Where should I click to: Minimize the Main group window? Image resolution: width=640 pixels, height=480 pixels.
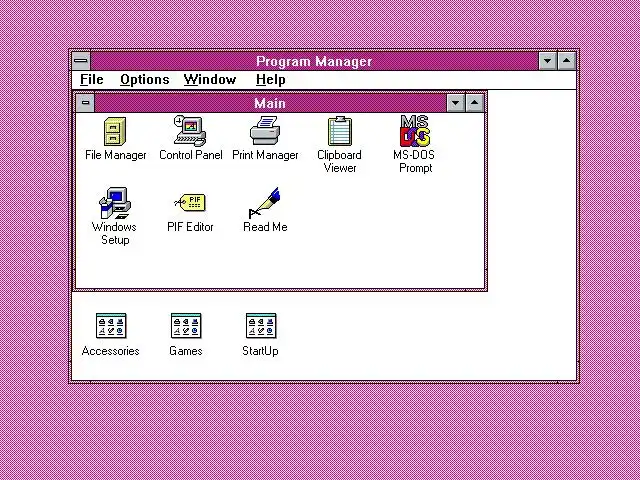[456, 103]
